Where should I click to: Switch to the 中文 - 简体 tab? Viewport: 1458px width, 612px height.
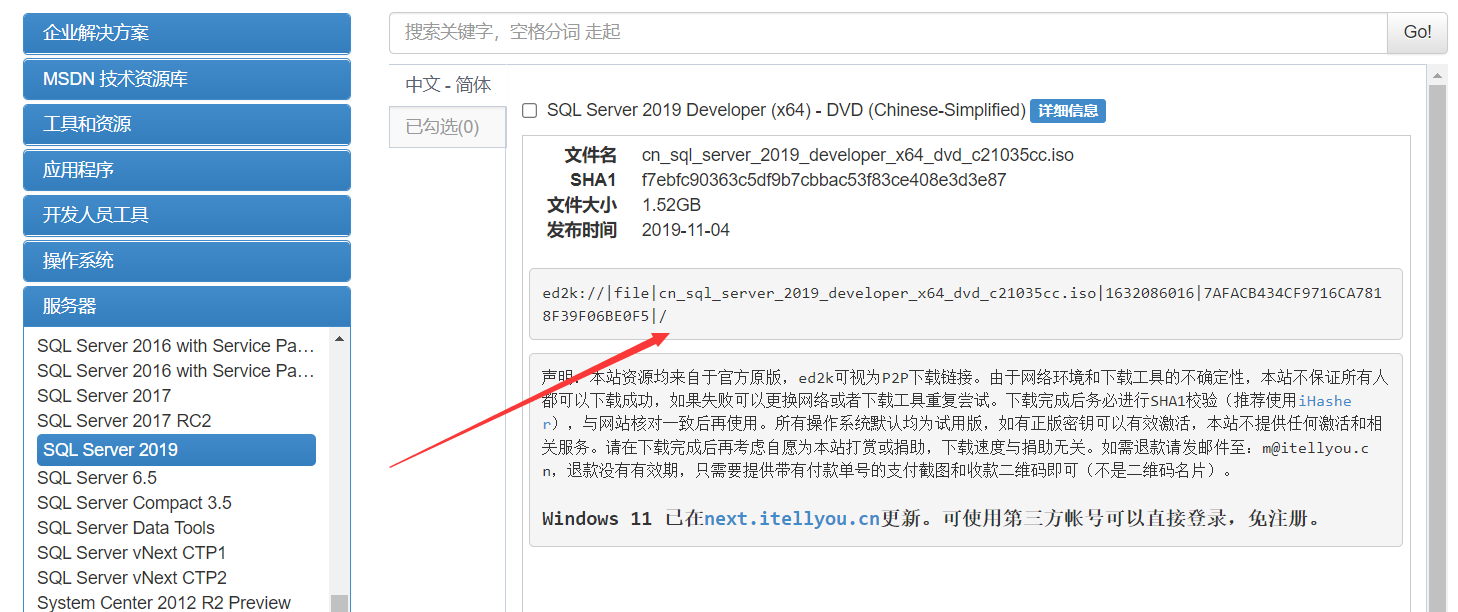448,85
